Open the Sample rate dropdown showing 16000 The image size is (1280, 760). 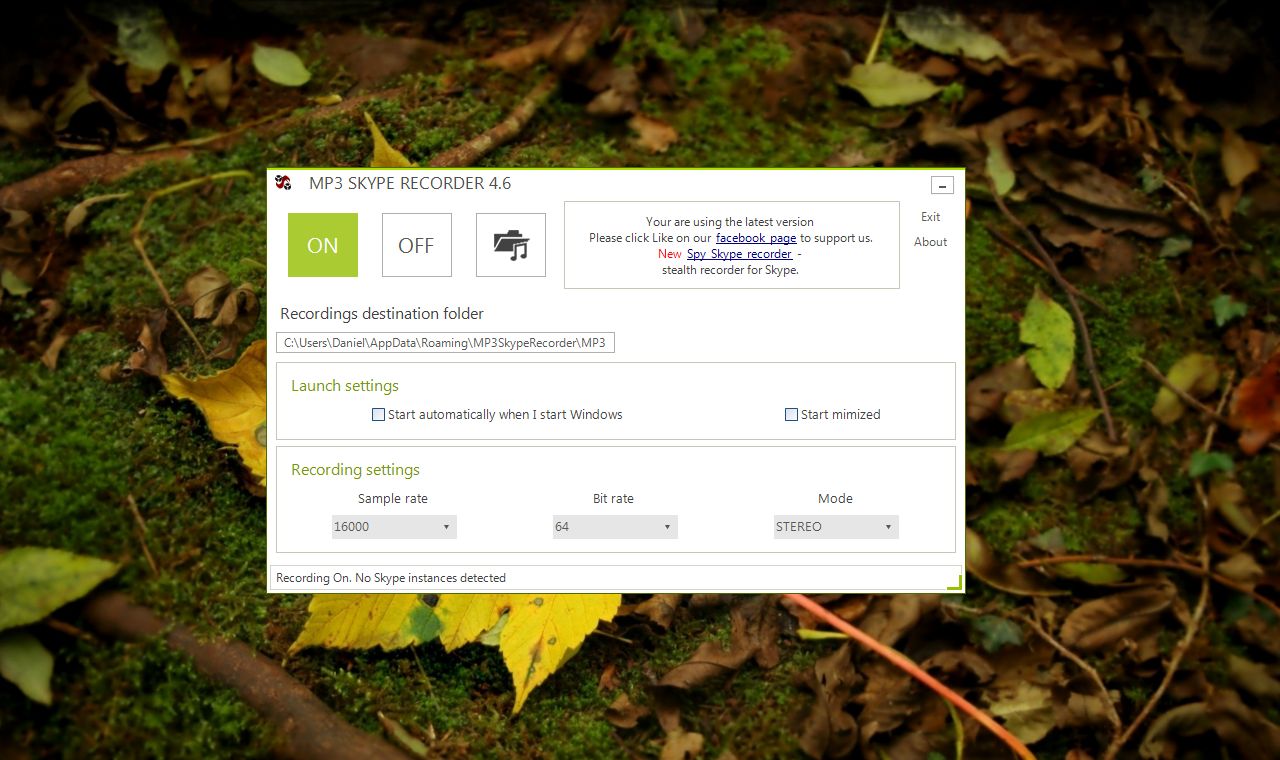pos(394,527)
